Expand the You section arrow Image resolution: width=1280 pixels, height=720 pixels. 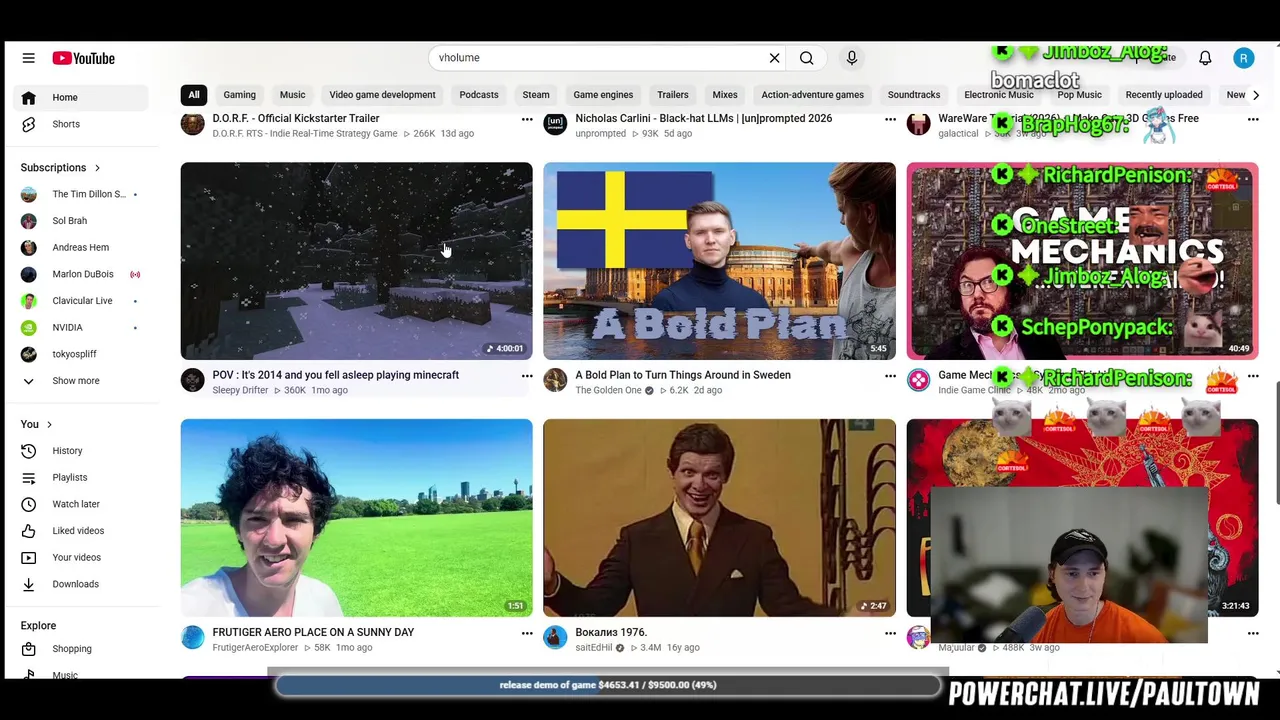pyautogui.click(x=48, y=425)
